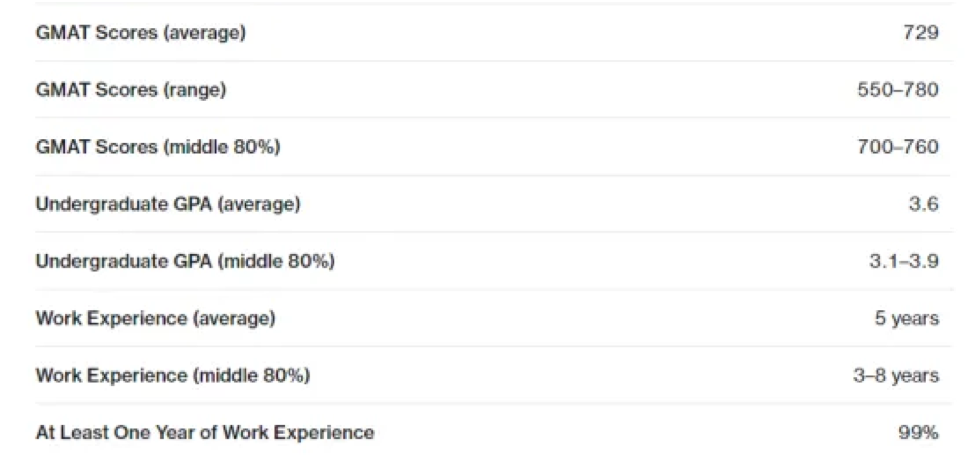
Task: Select the 3.1–3.9 GPA range value
Action: point(904,261)
